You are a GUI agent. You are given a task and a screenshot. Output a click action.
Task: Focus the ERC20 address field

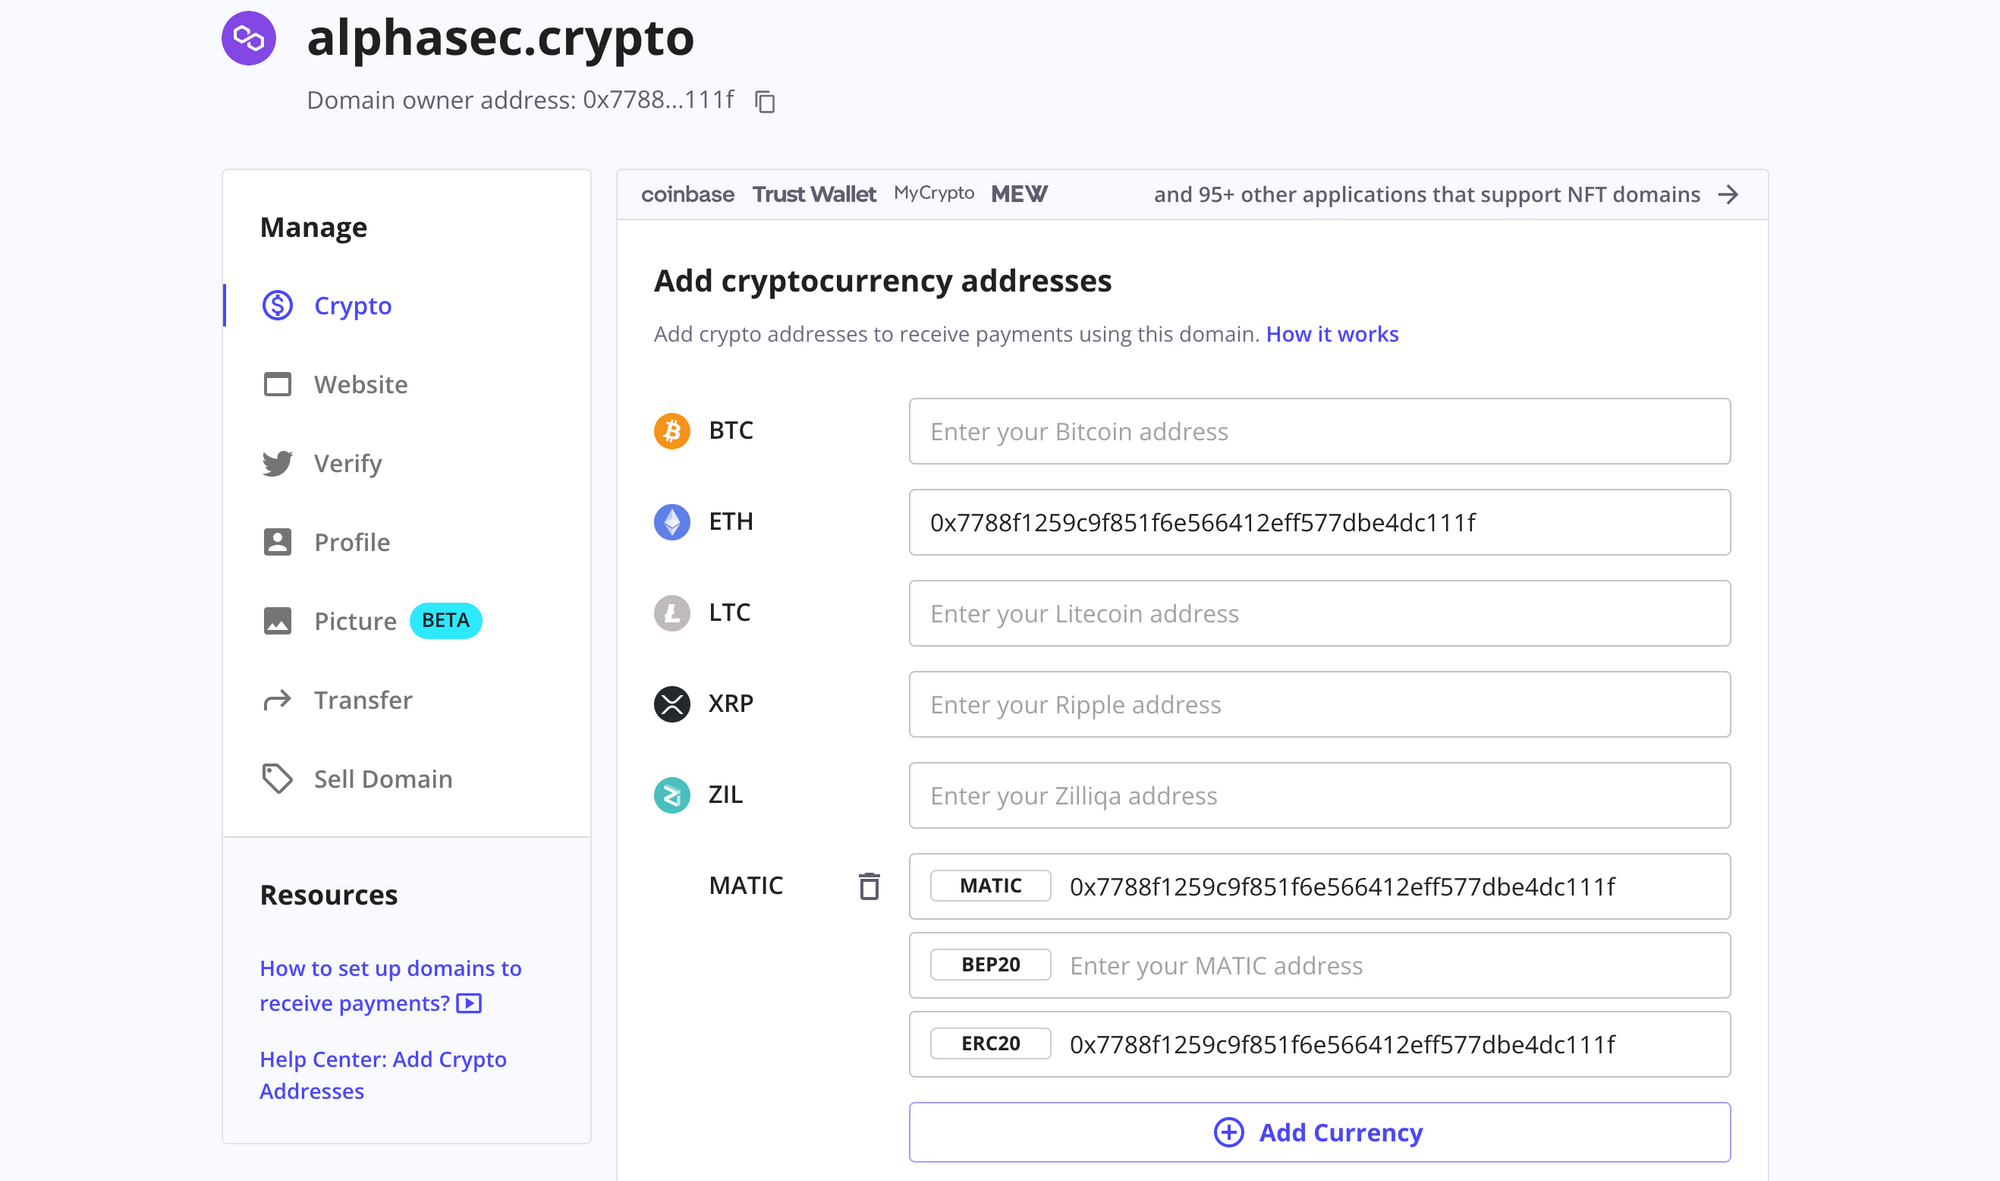point(1319,1044)
